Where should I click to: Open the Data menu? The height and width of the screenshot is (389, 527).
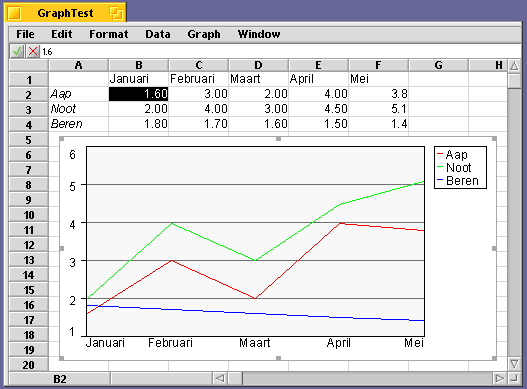(x=158, y=34)
